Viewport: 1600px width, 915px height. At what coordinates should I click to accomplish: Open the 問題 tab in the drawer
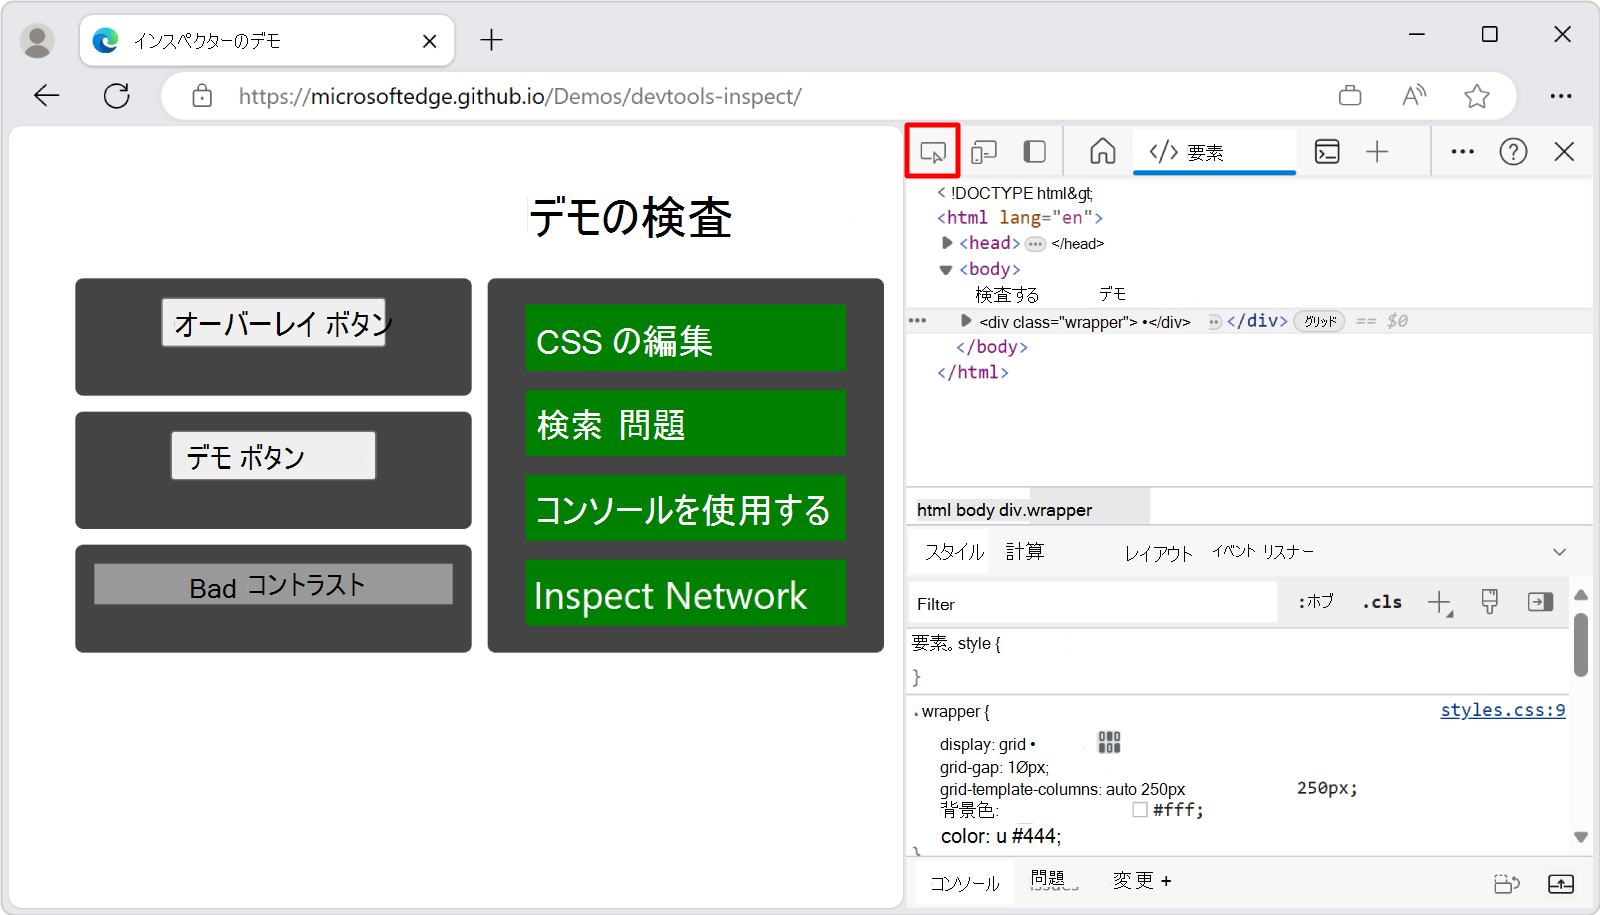click(1052, 881)
